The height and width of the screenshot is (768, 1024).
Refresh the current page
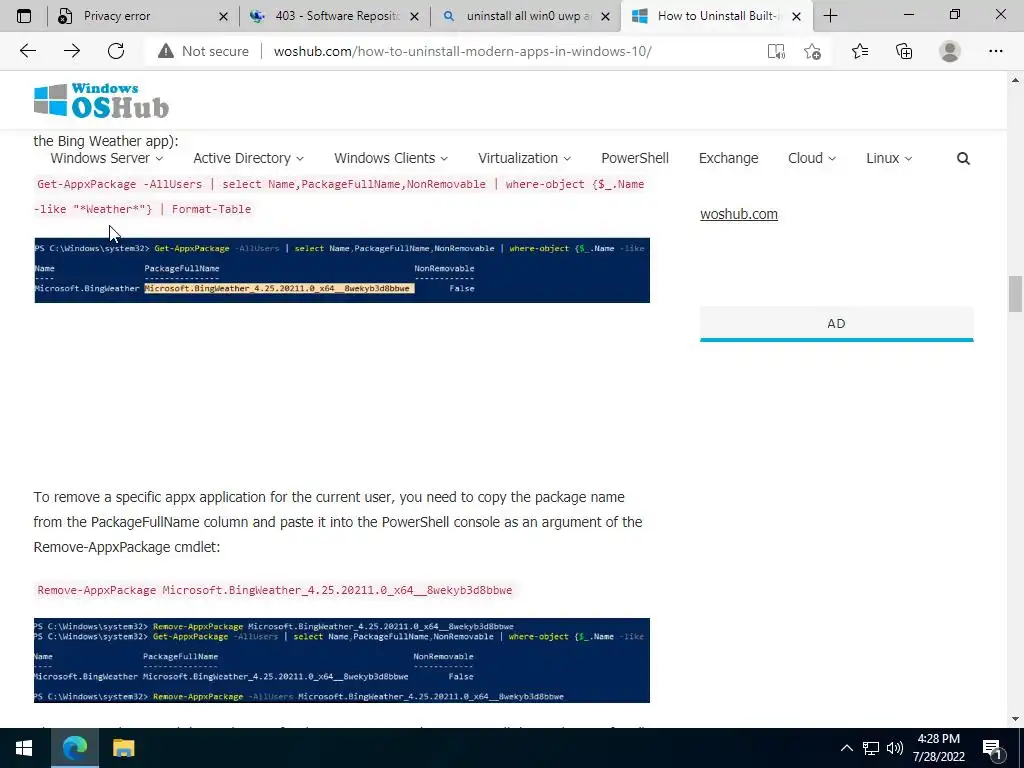pyautogui.click(x=116, y=51)
